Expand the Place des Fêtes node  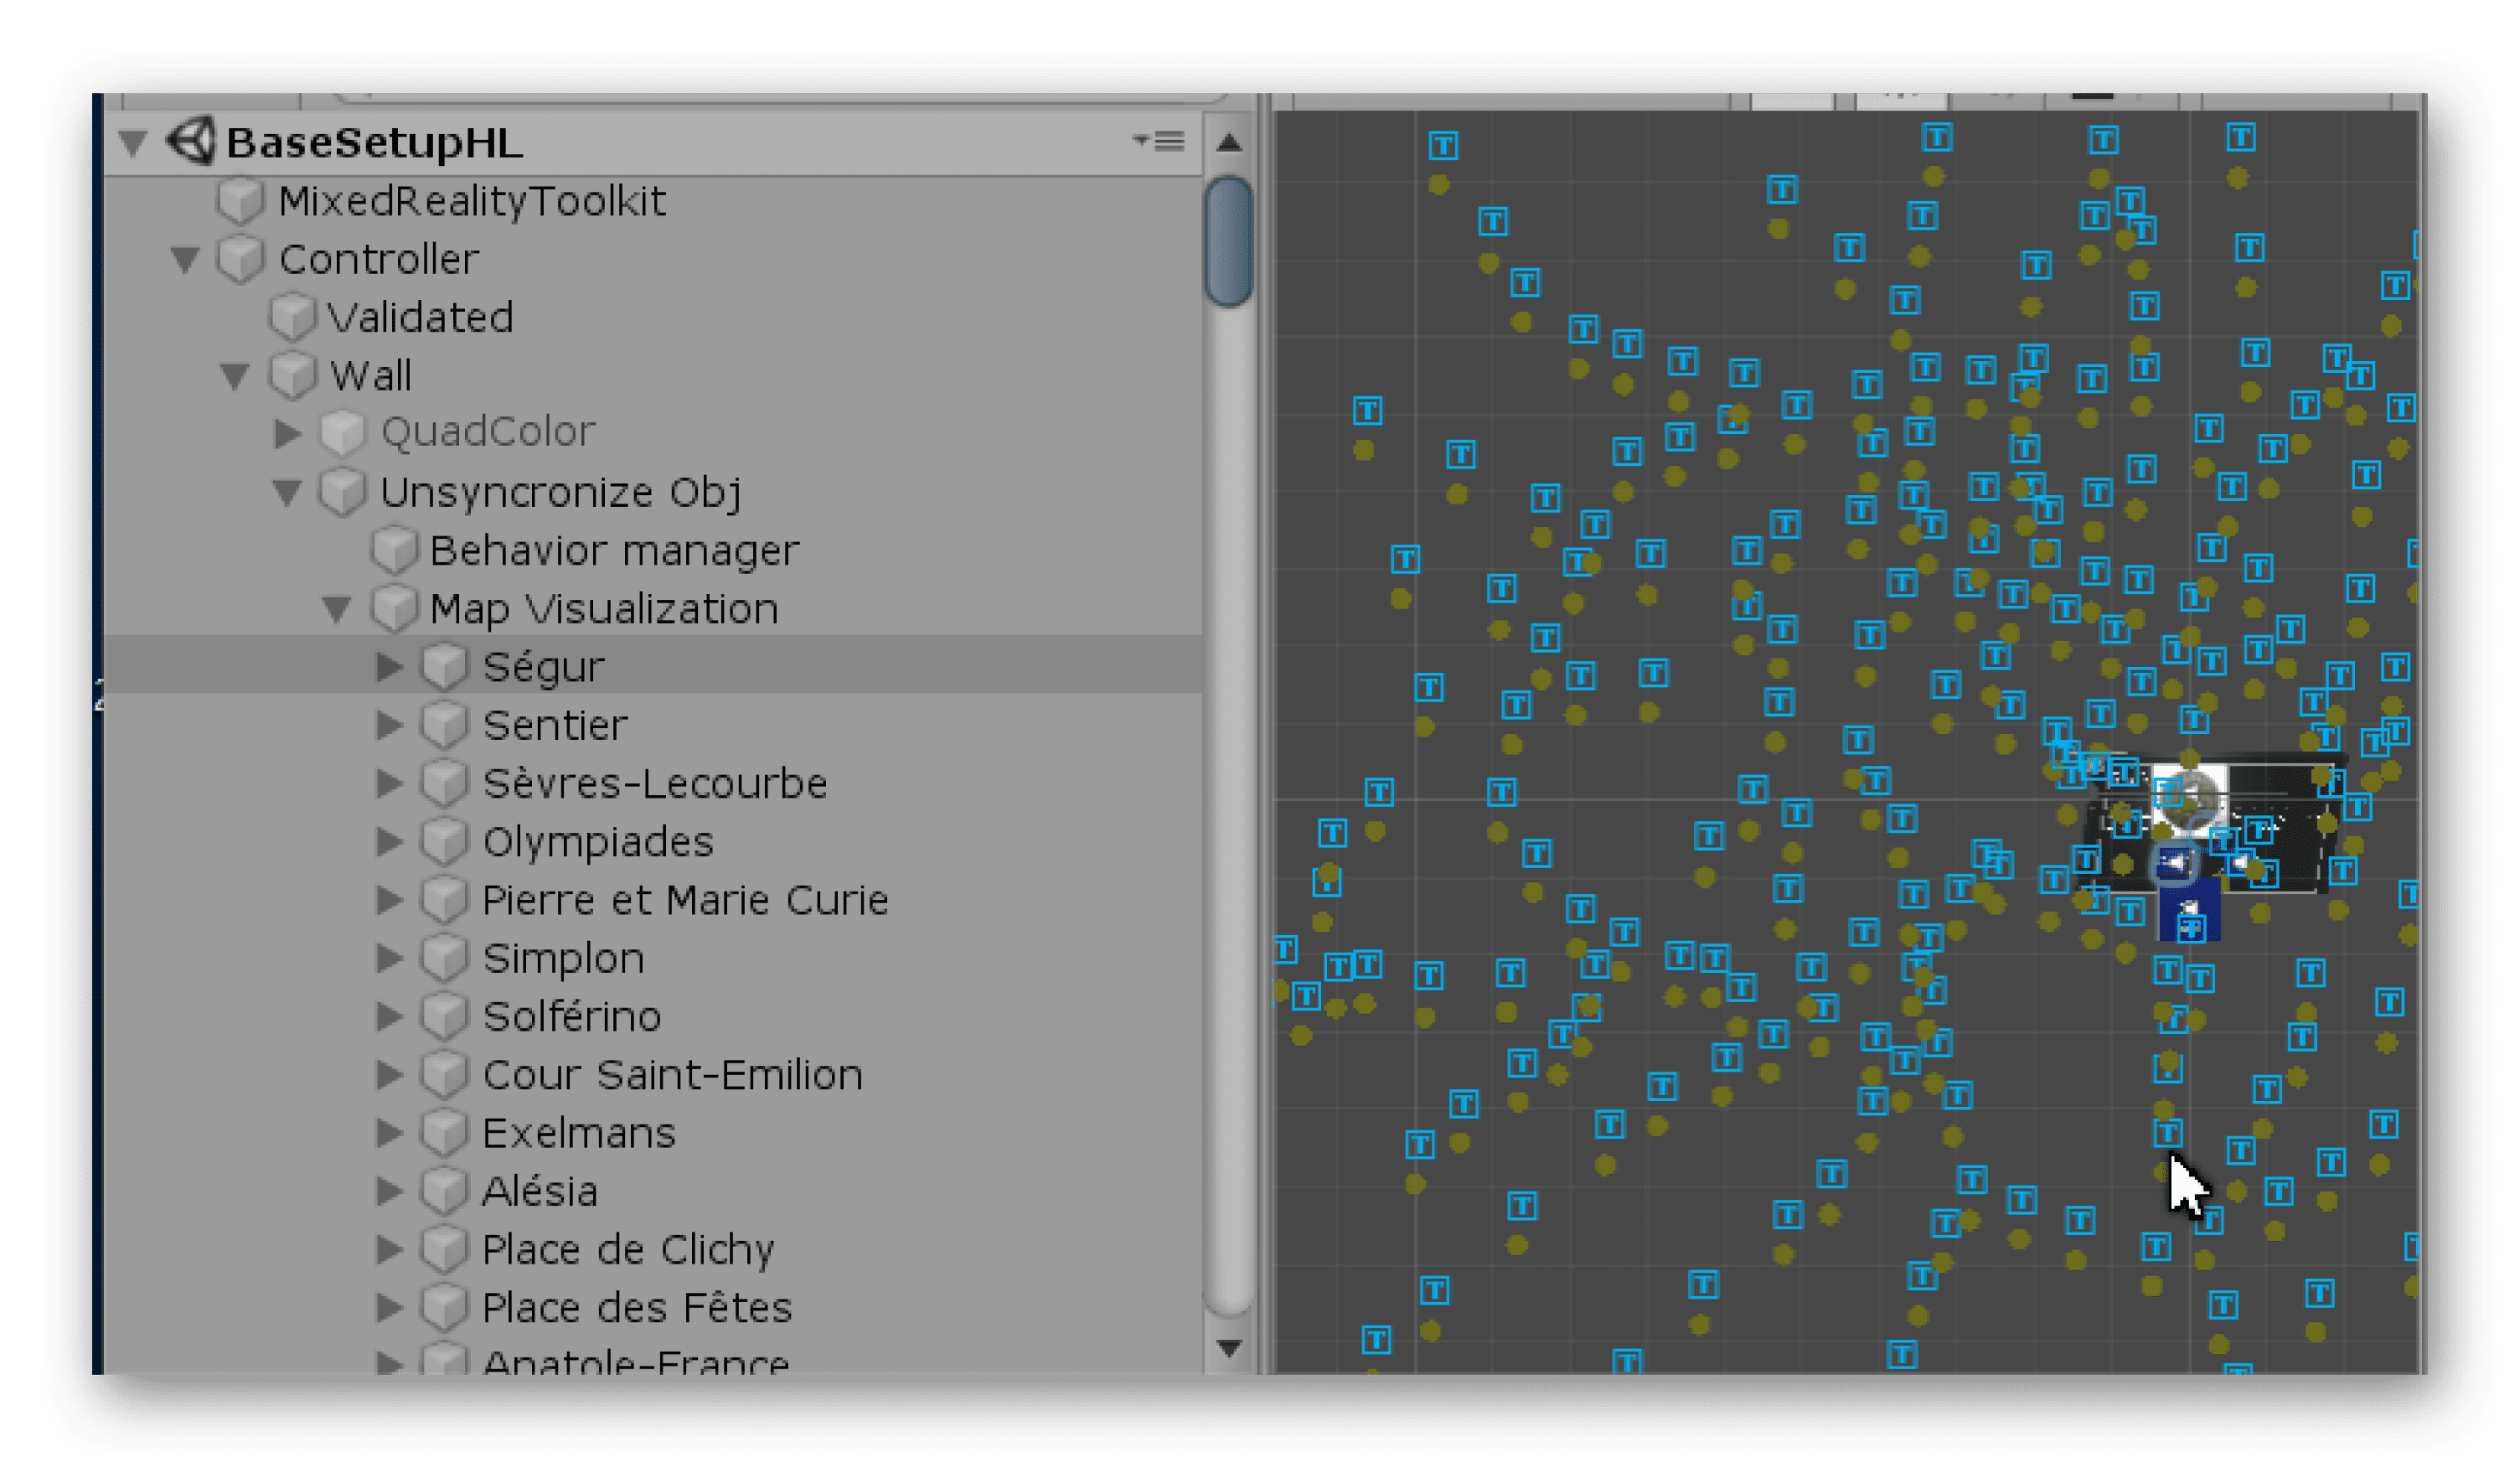[390, 1308]
